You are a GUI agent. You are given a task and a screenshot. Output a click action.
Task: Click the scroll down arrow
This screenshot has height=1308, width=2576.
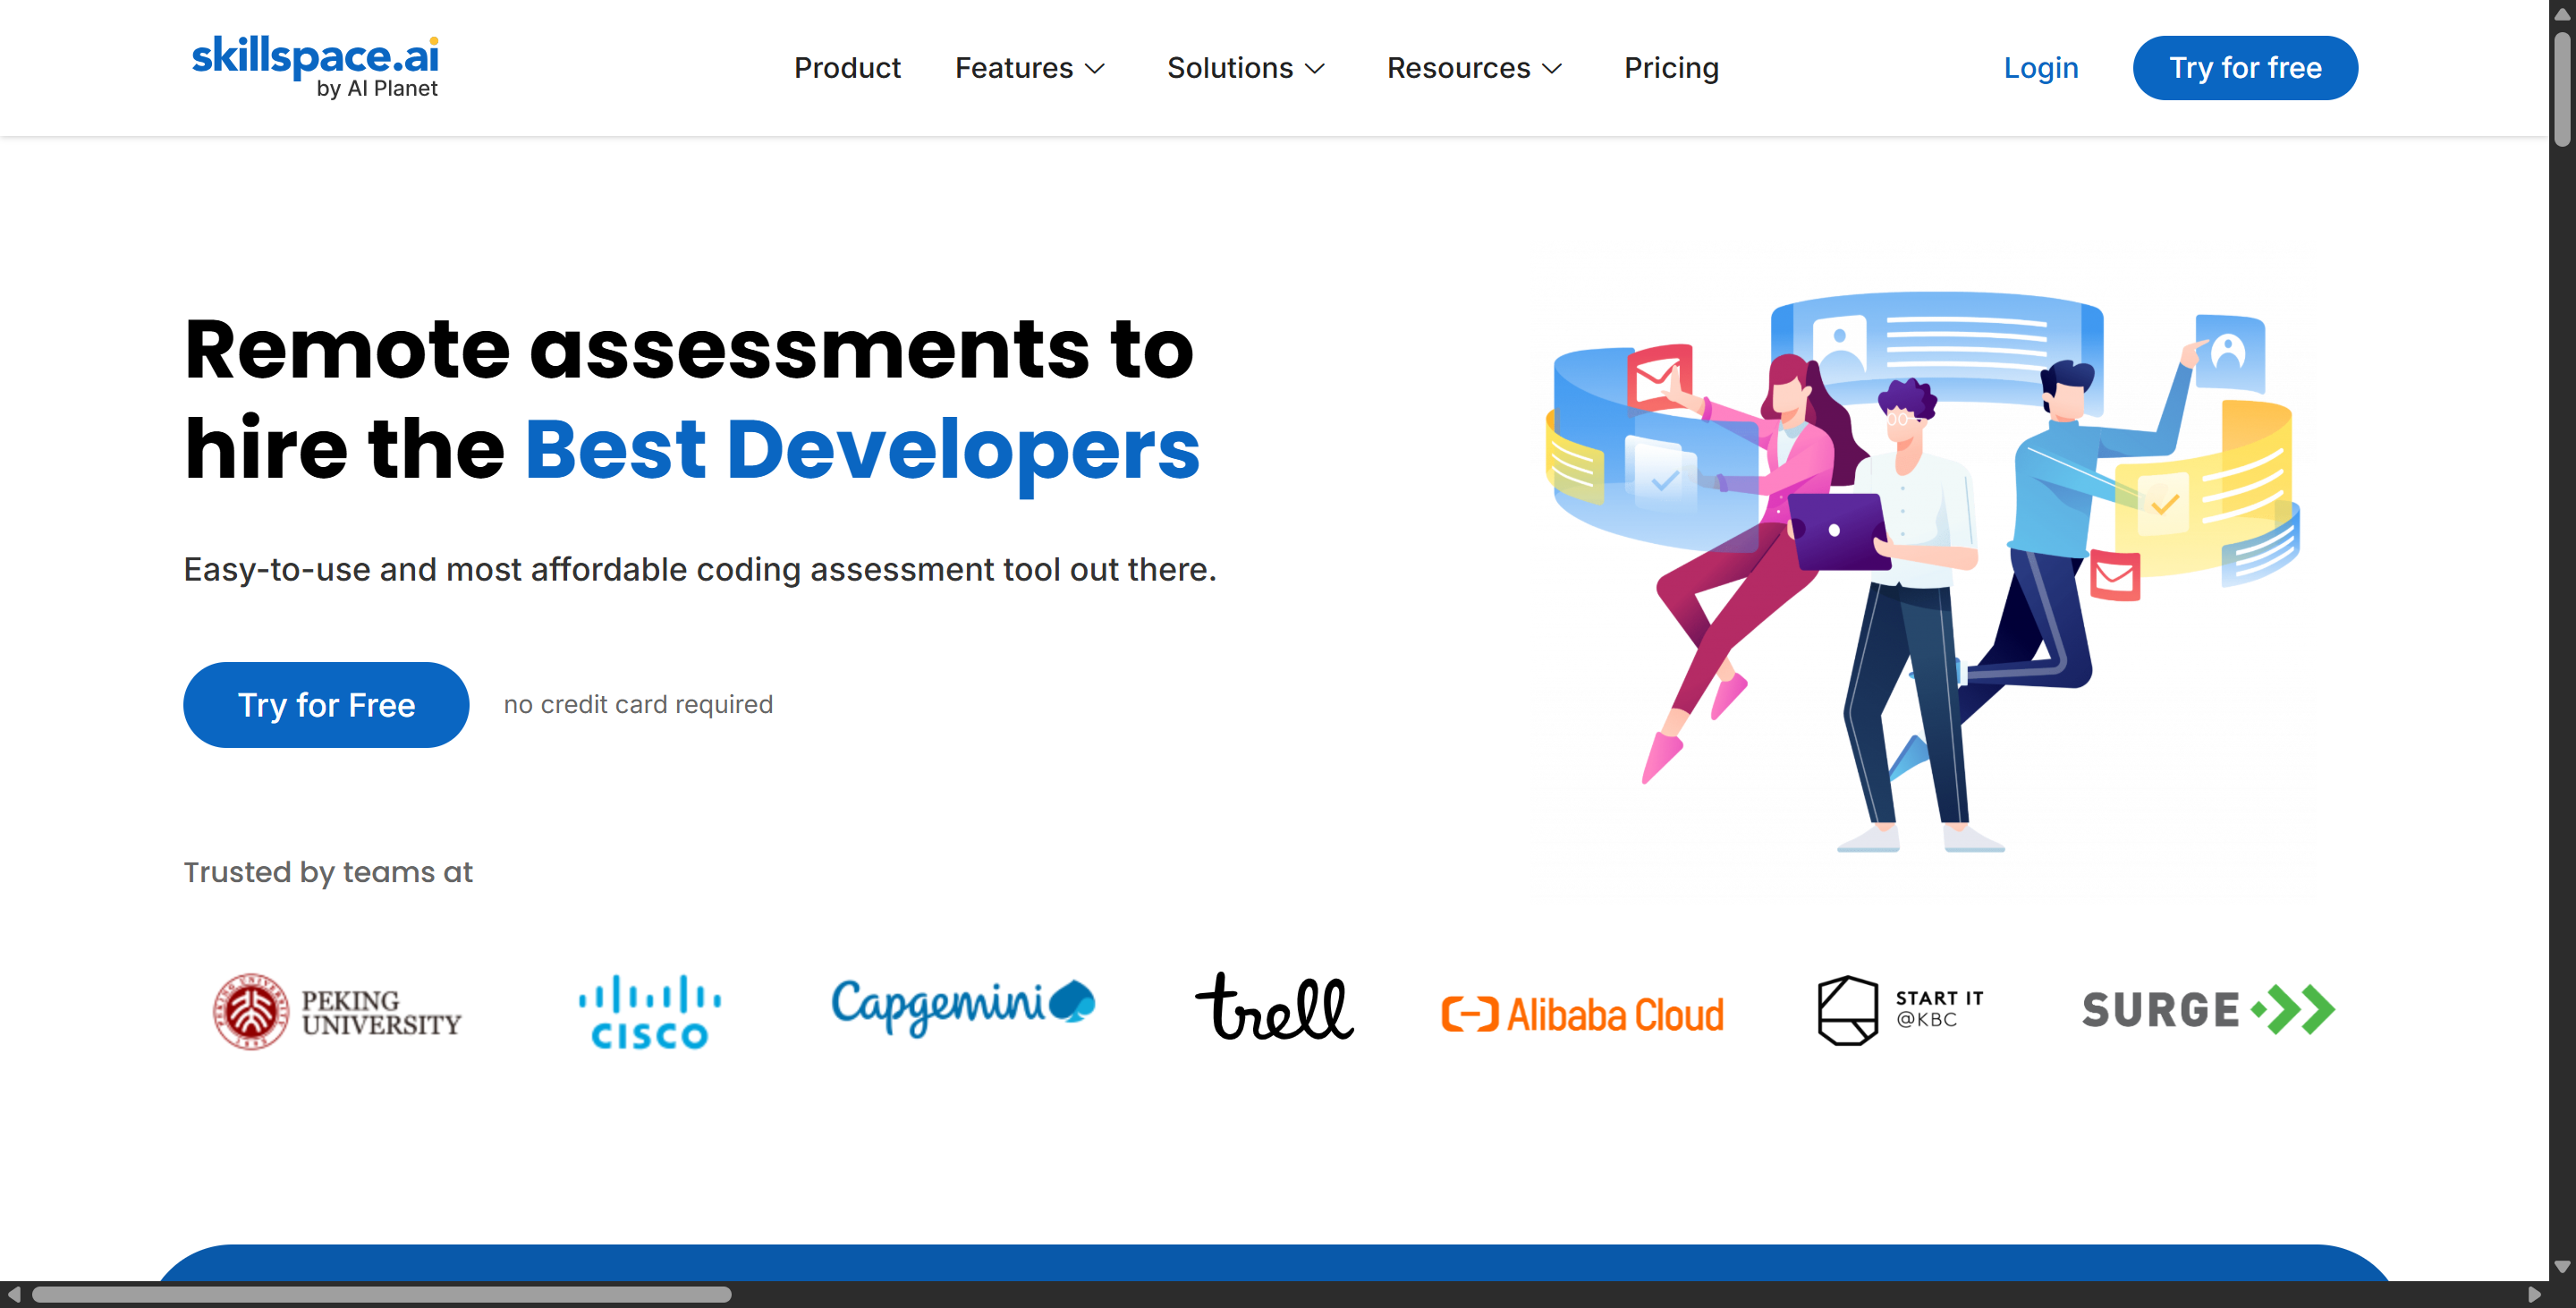[x=2562, y=1267]
